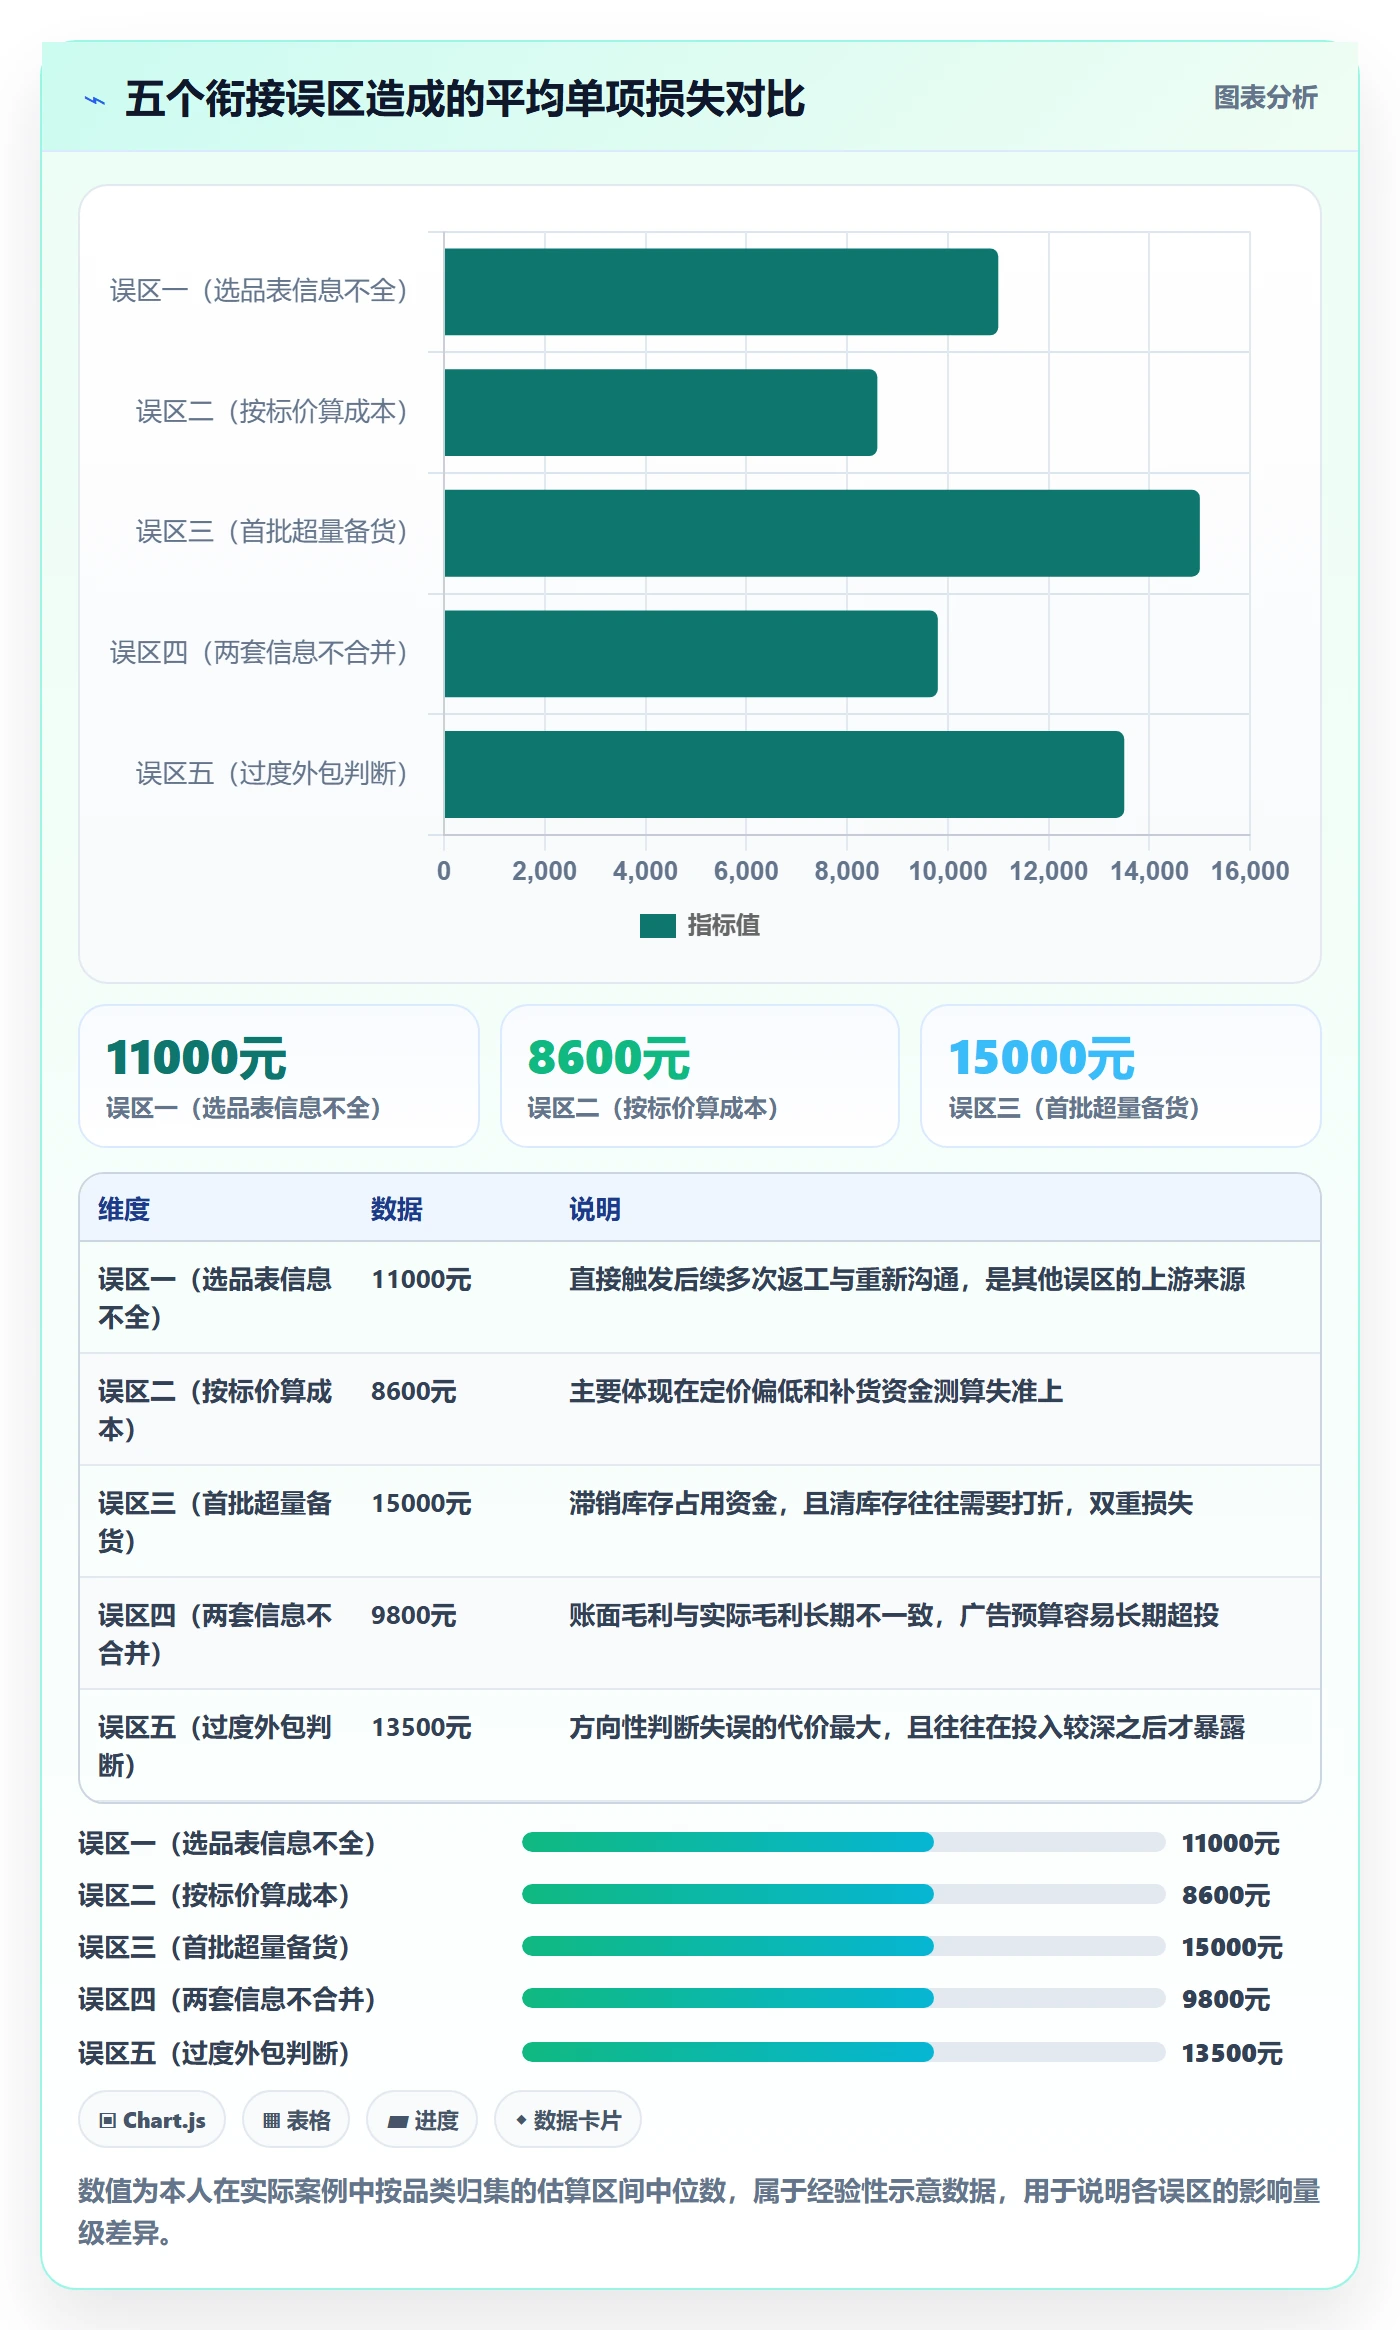
Task: Click the 数据 column header
Action: [x=397, y=1209]
